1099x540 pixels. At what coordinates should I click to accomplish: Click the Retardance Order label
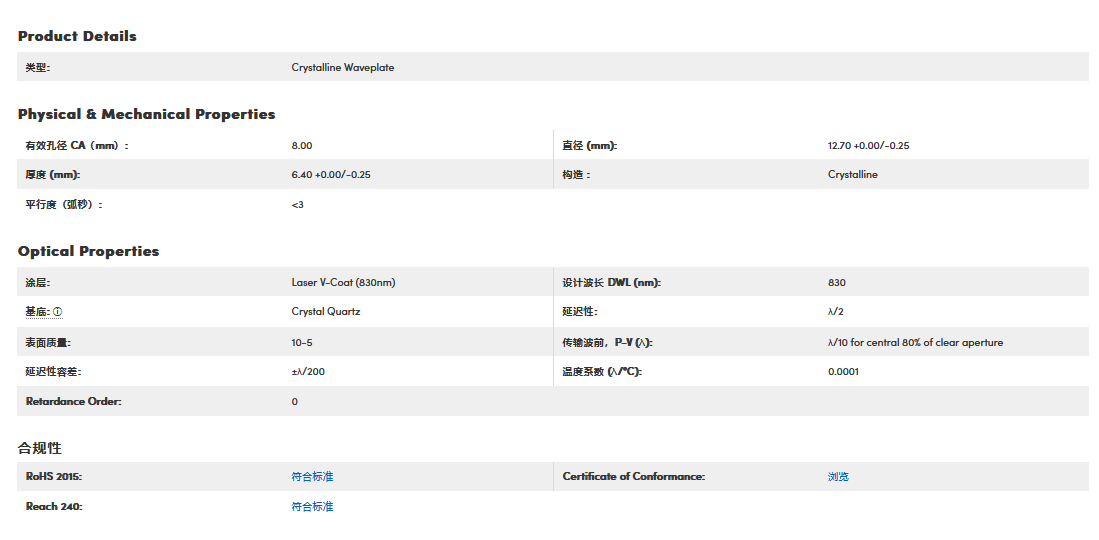point(73,402)
